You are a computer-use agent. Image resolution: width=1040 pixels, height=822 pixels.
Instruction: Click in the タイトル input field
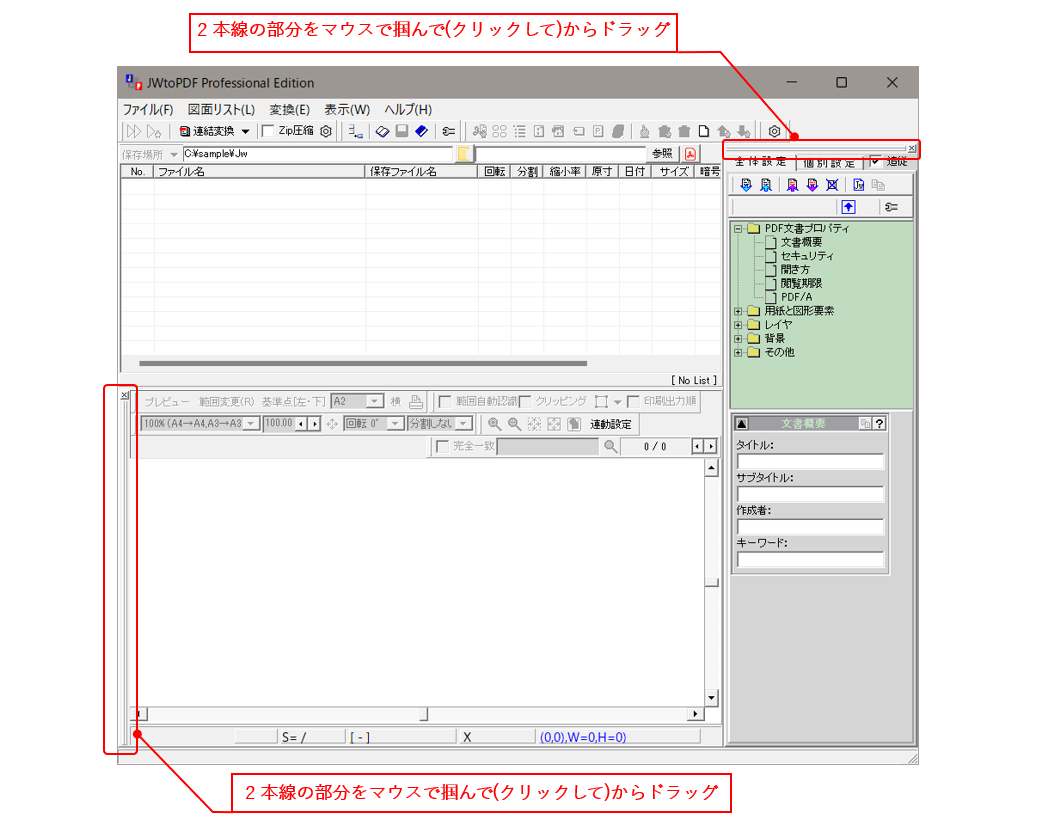808,462
